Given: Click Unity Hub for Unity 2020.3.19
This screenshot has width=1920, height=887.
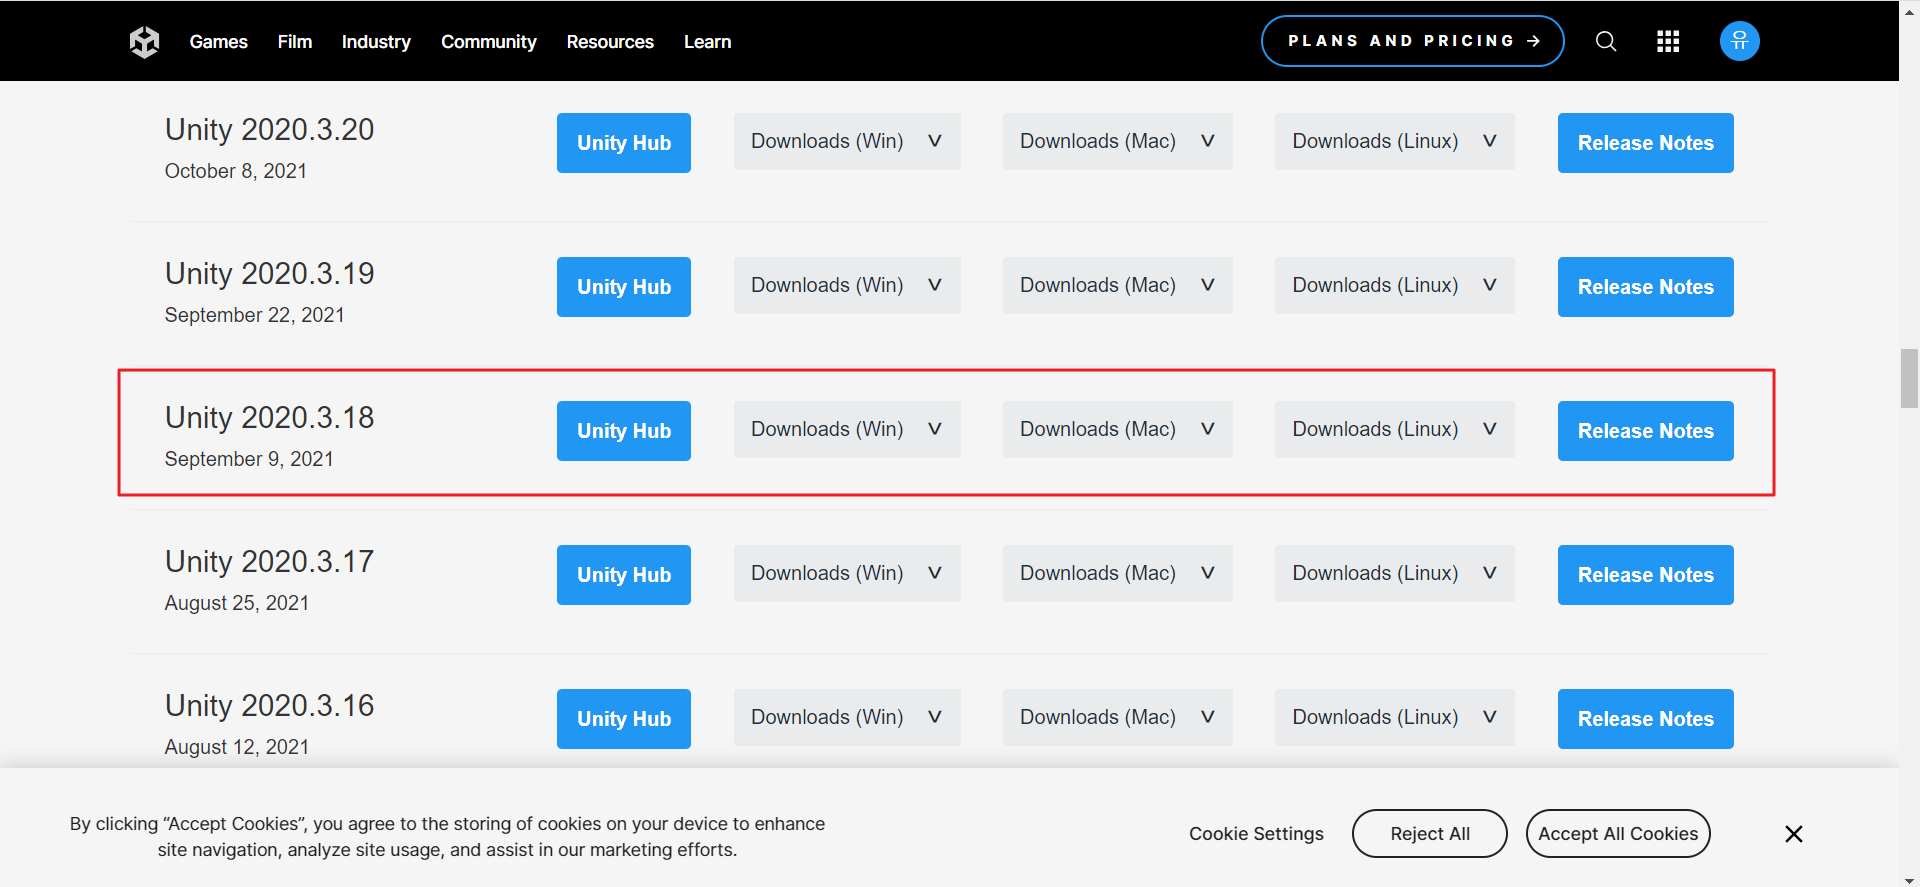Looking at the screenshot, I should (624, 287).
